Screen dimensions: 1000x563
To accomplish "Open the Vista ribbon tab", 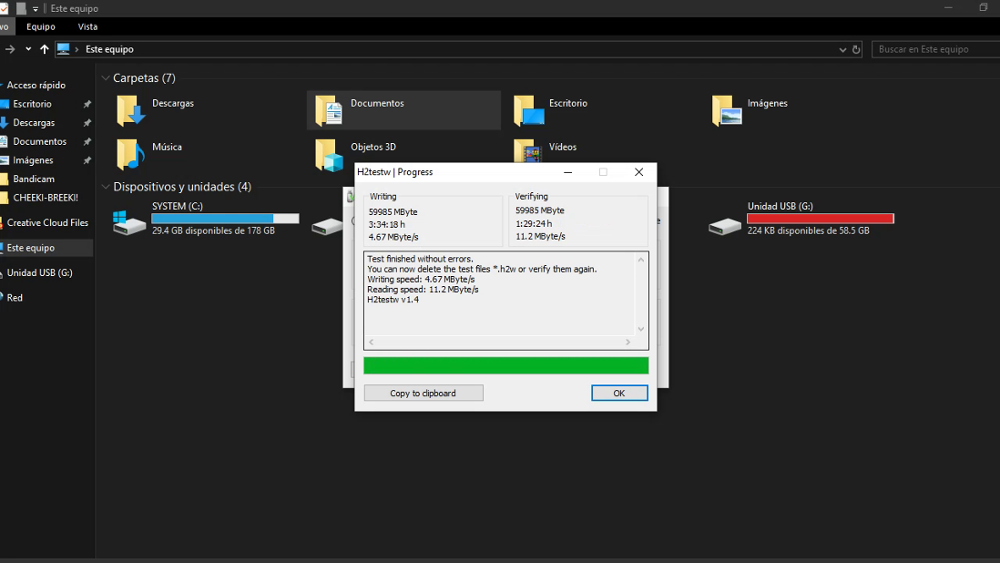I will click(87, 27).
